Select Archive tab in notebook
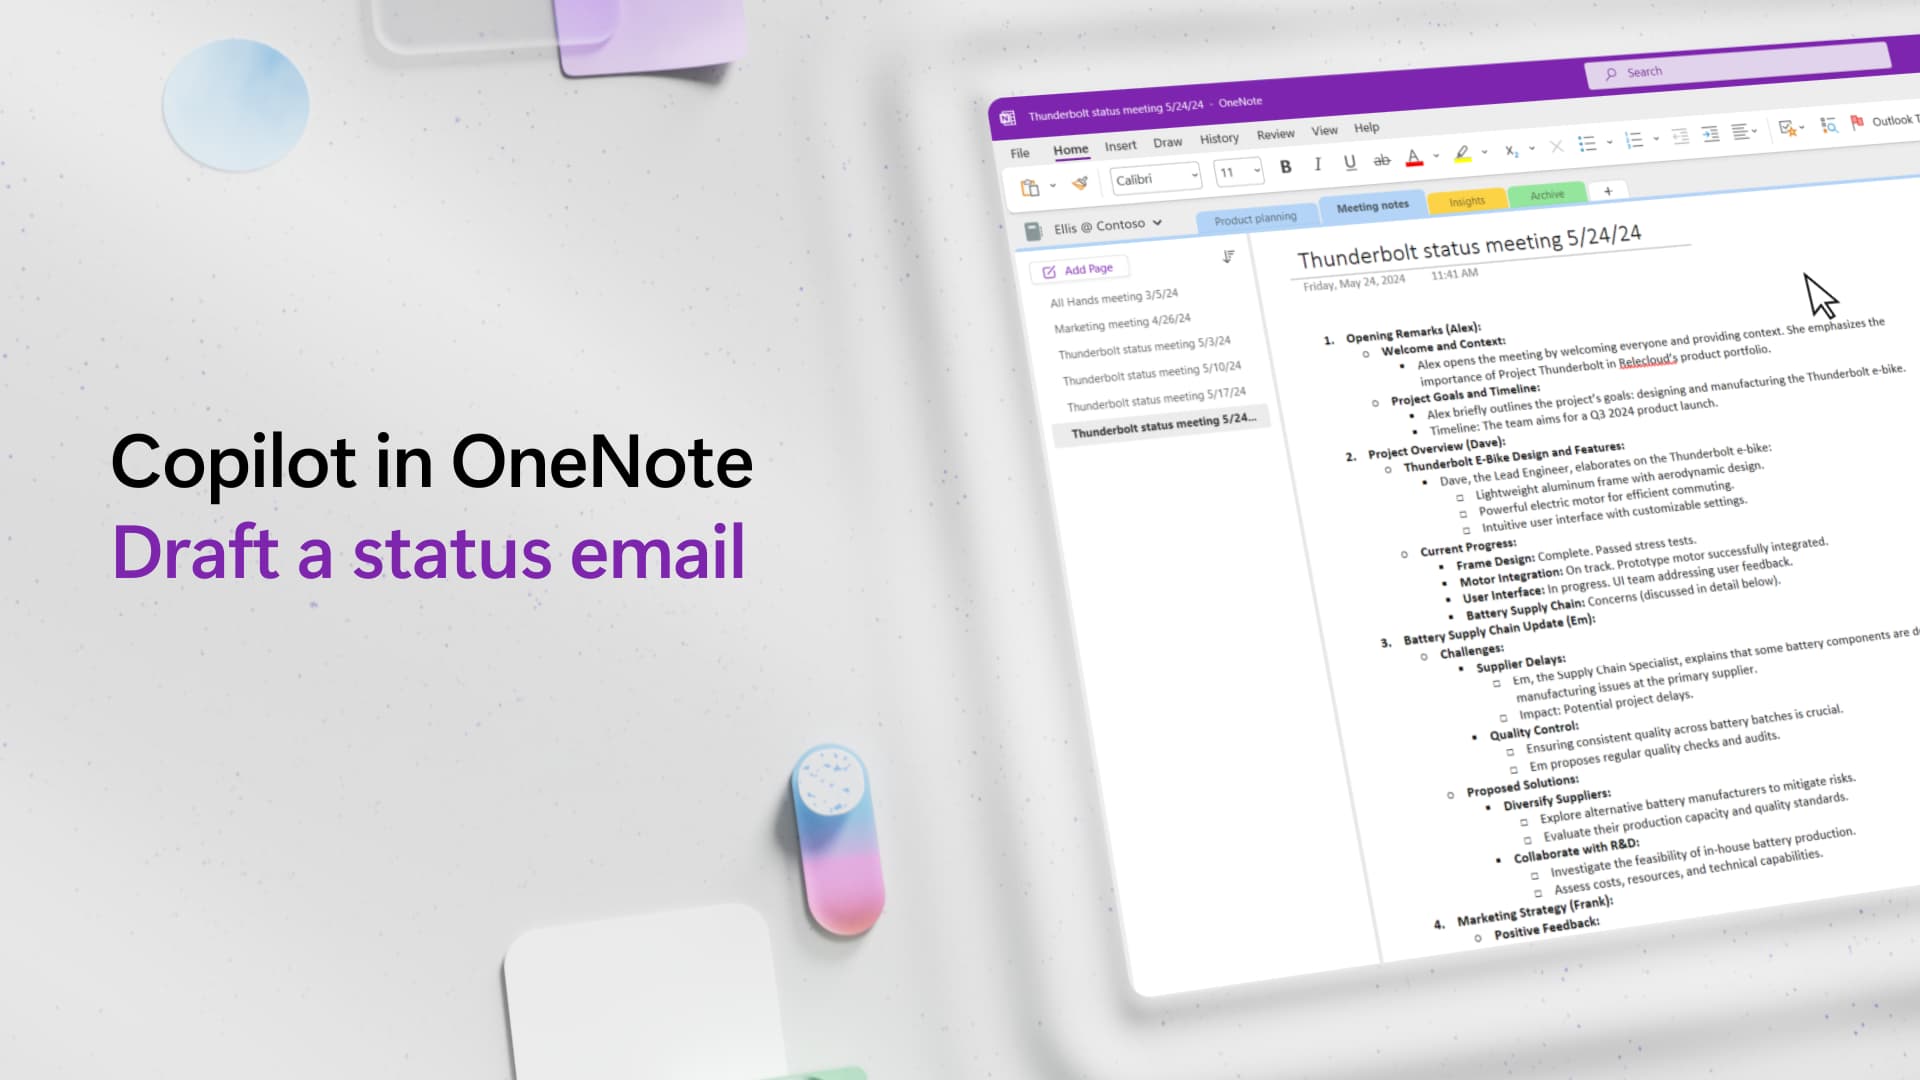1920x1080 pixels. coord(1544,193)
